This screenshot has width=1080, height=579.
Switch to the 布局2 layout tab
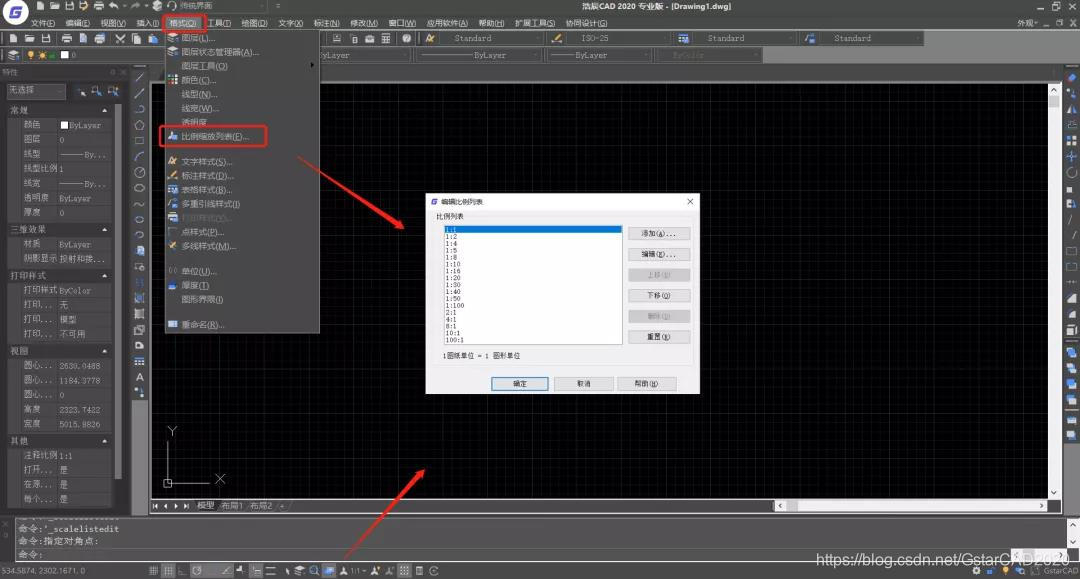click(x=260, y=506)
